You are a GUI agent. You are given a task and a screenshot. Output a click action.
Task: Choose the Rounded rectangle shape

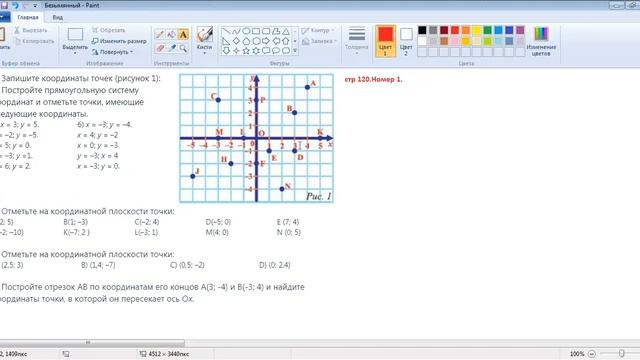[x=266, y=31]
